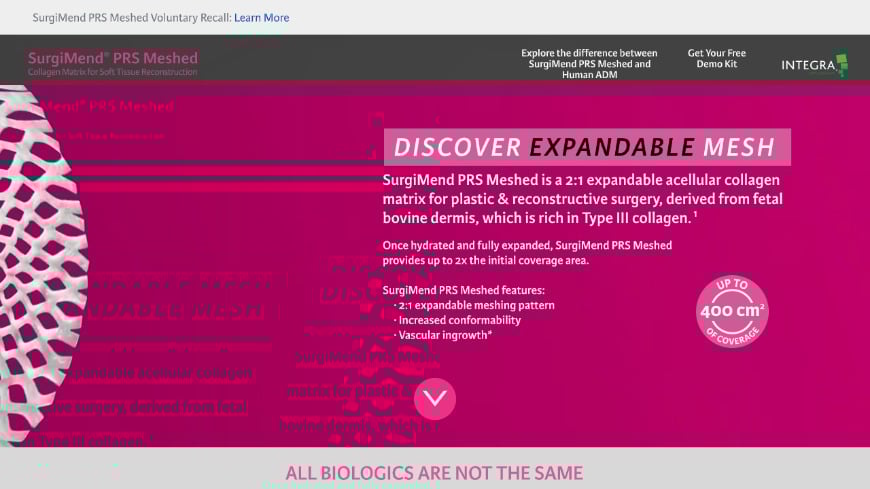Click the SurgiMend PRS Meshed Voluntary Recall text

(131, 18)
